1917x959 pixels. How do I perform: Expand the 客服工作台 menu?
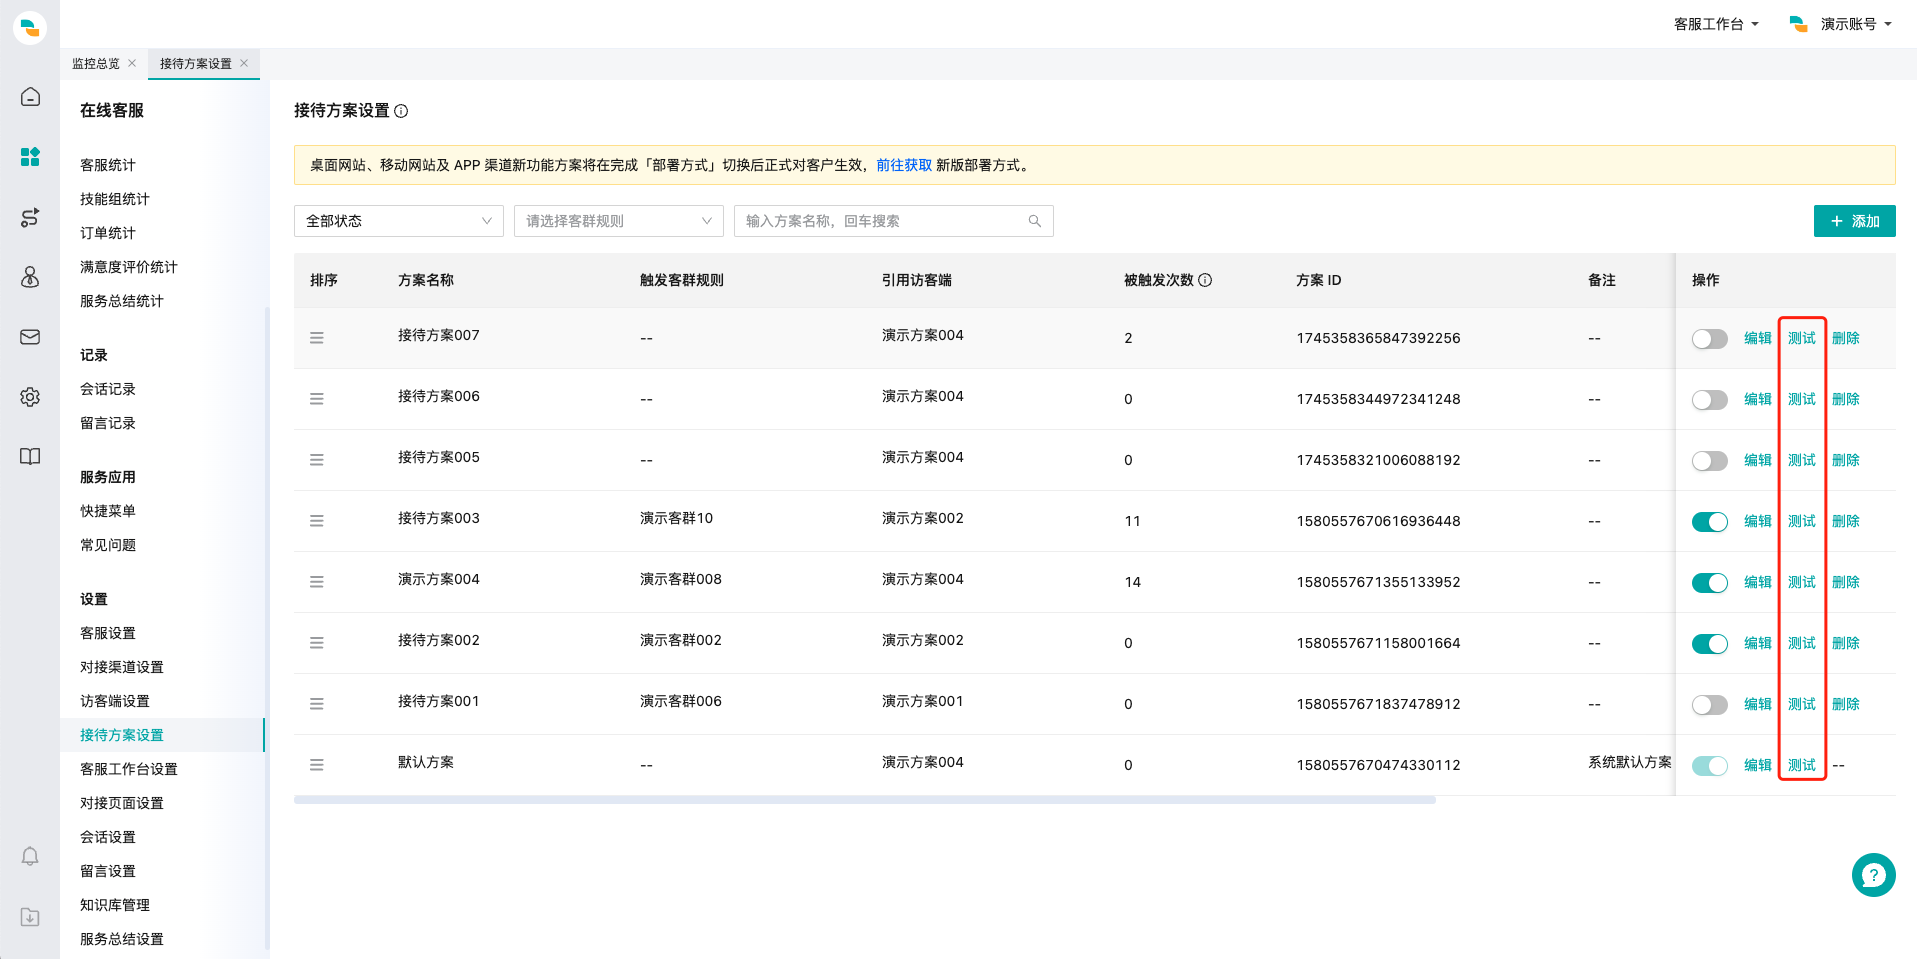pyautogui.click(x=1716, y=24)
